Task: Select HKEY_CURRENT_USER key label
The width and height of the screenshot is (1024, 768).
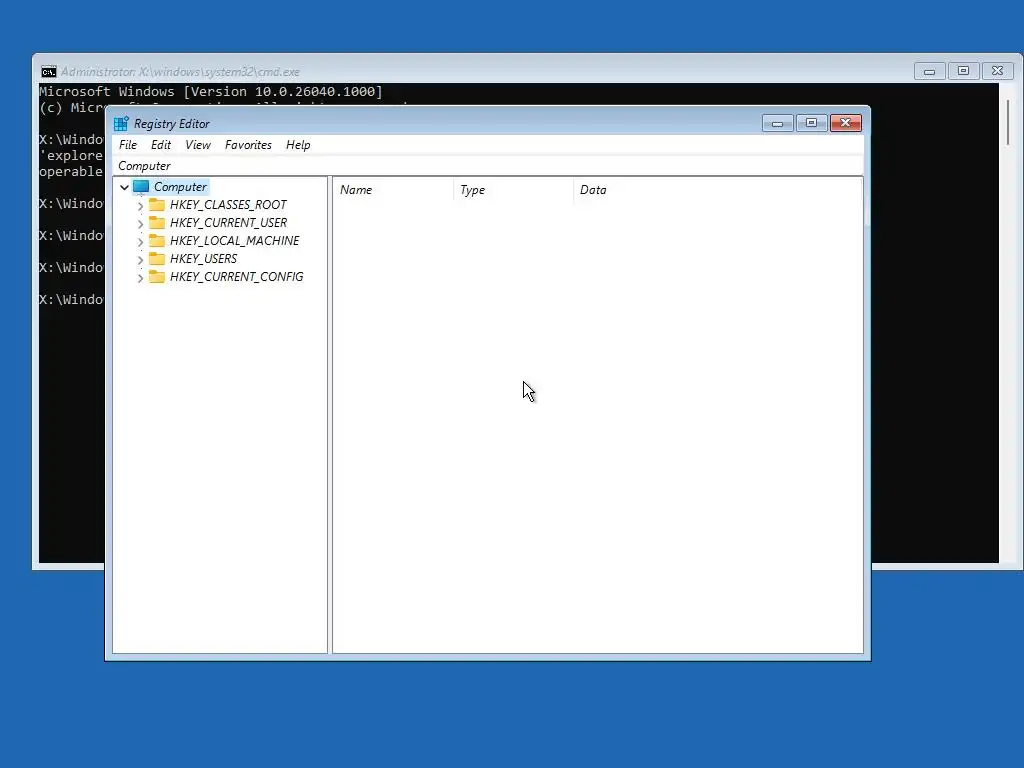Action: click(x=228, y=223)
